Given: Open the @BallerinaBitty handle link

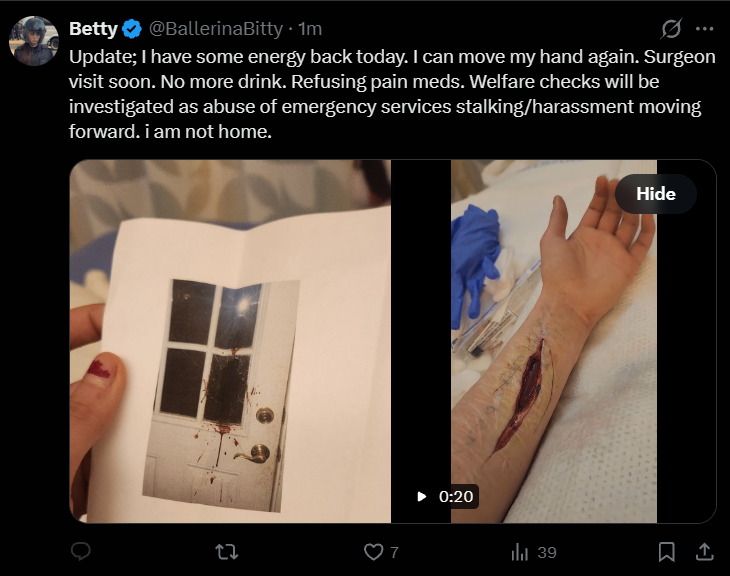Looking at the screenshot, I should click(216, 29).
